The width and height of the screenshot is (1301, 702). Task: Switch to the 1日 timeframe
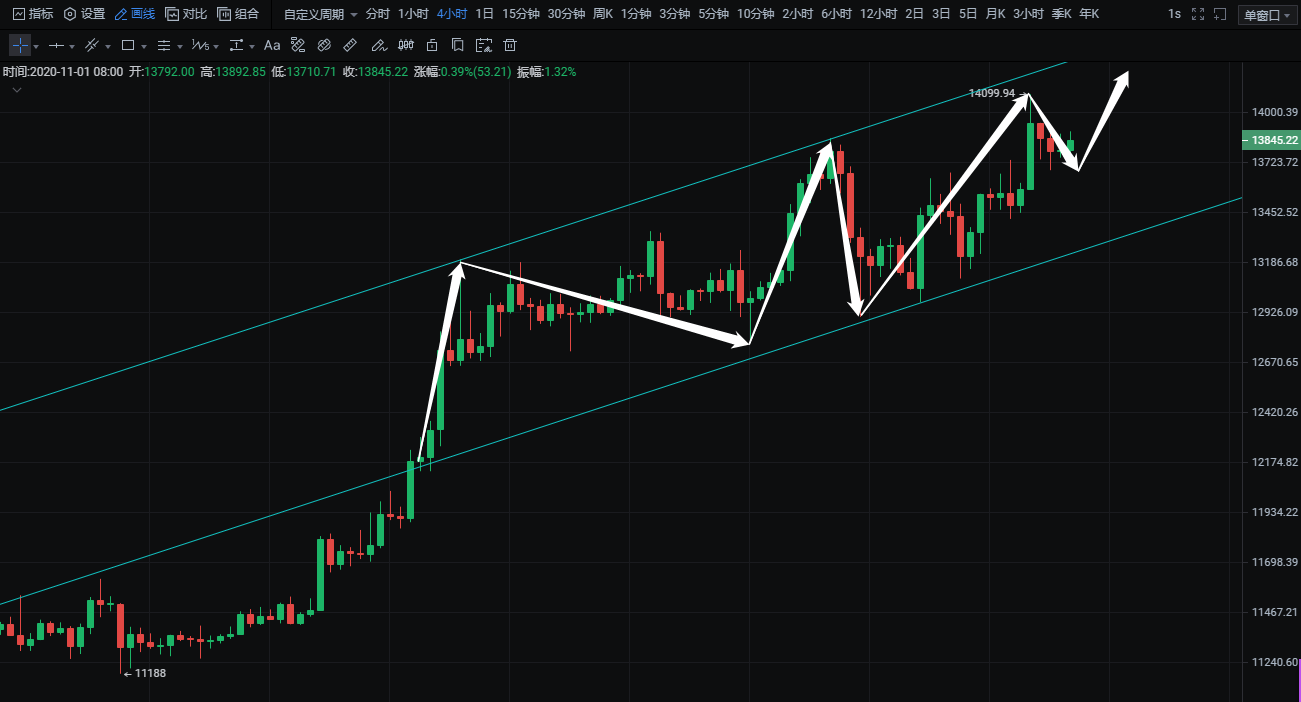click(x=484, y=14)
